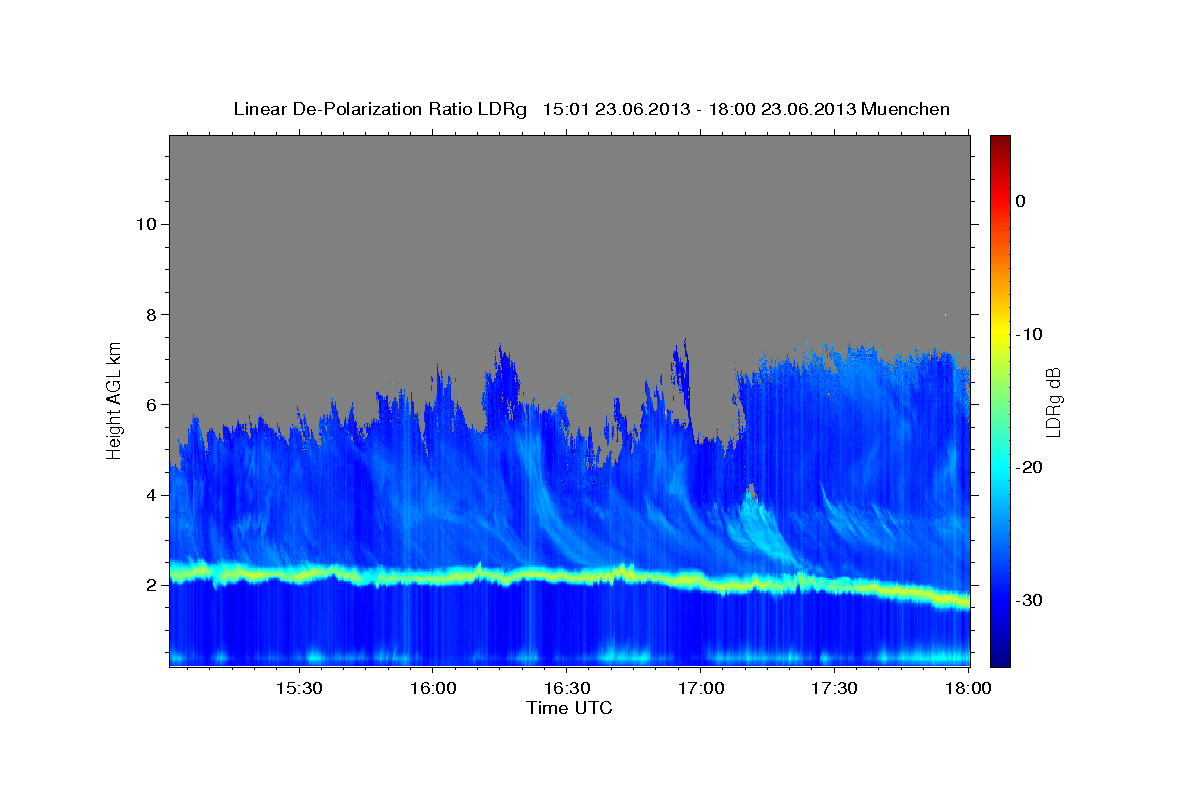
Task: Click the colorbar value label -10
Action: [1030, 334]
